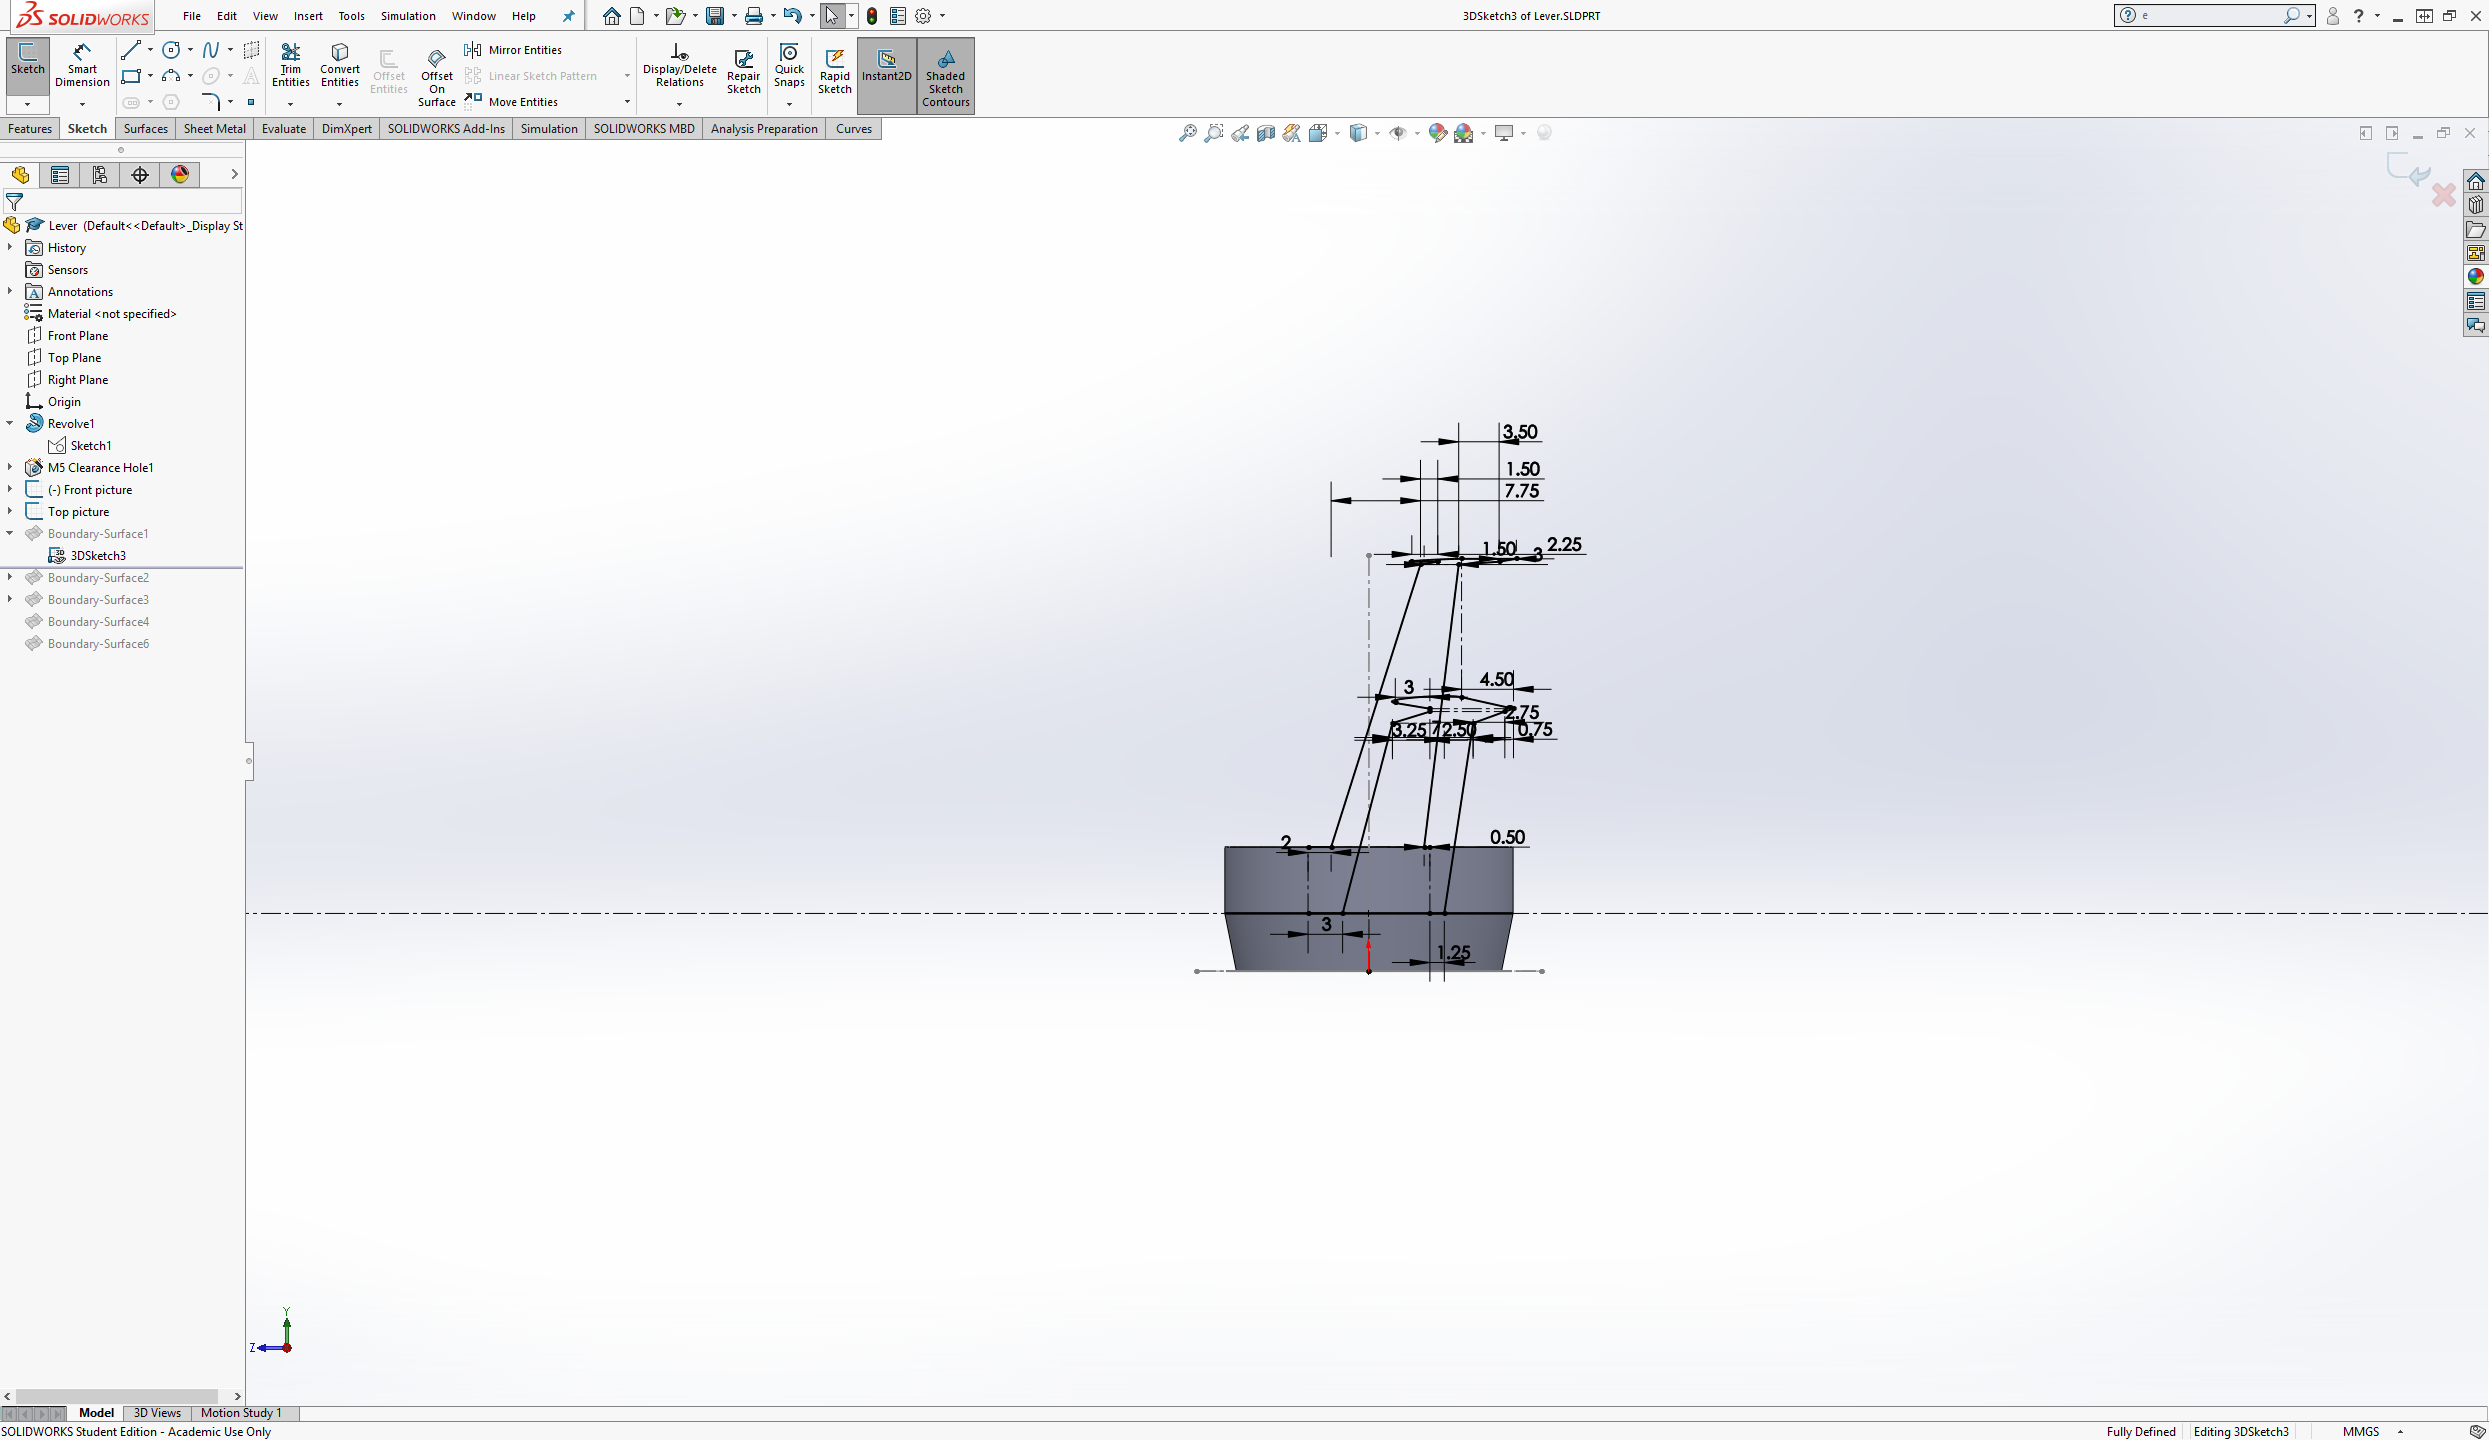Click the feature tree horizontal scrollbar
Image resolution: width=2489 pixels, height=1440 pixels.
pyautogui.click(x=117, y=1396)
